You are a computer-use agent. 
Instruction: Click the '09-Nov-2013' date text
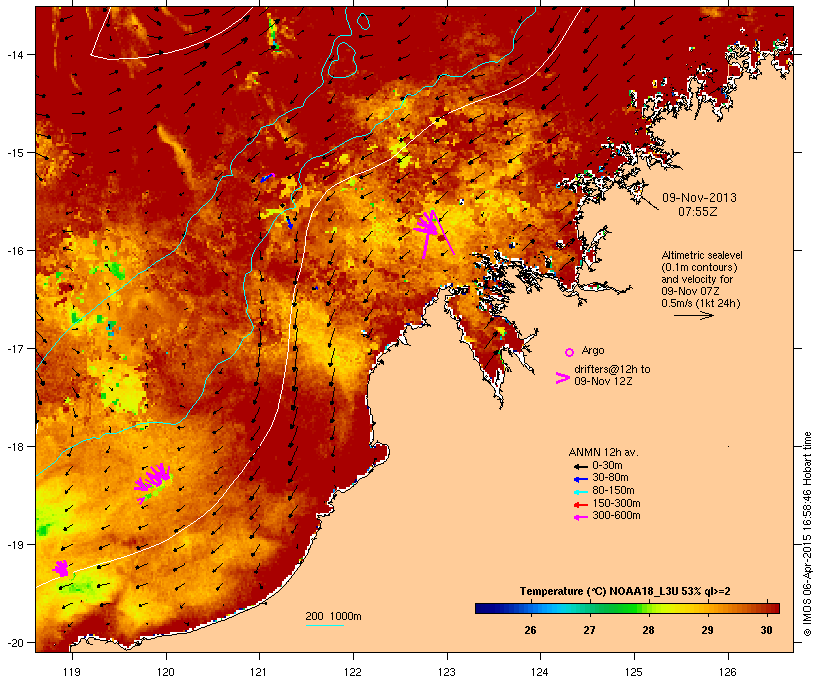pyautogui.click(x=699, y=198)
